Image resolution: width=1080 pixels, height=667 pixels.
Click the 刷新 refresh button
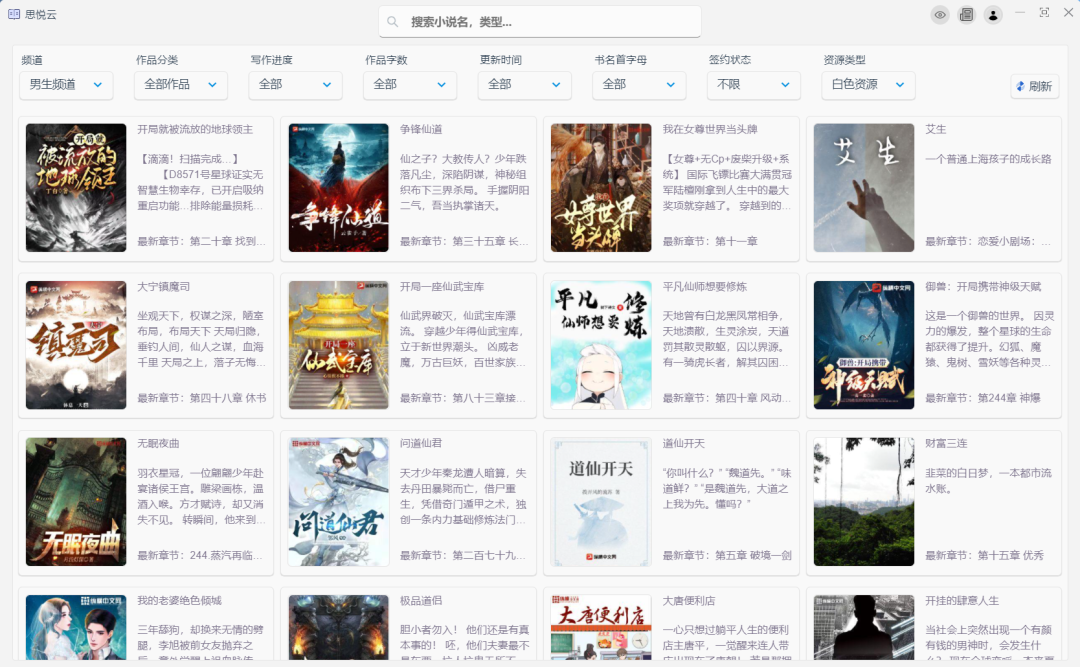(1035, 86)
